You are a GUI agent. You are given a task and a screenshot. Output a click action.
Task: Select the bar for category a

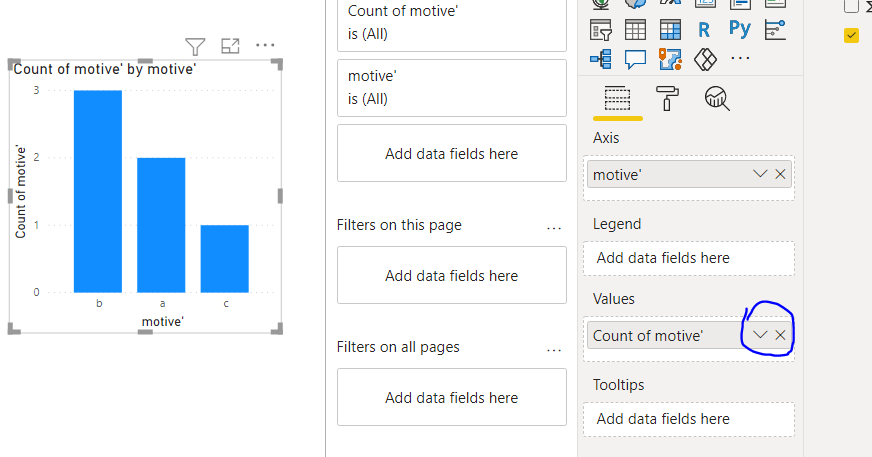tap(161, 225)
